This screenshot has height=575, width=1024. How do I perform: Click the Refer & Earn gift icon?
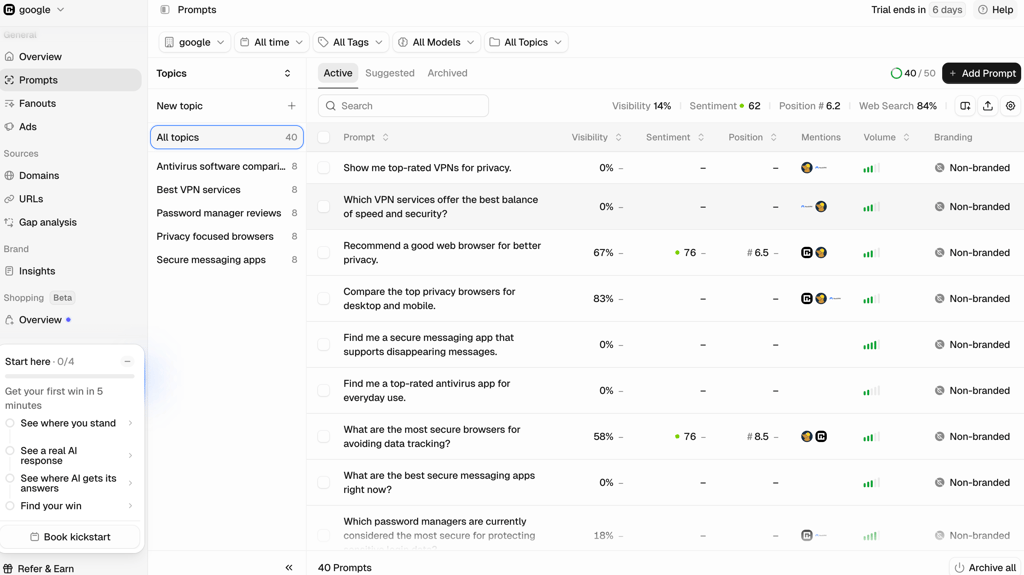pos(8,568)
